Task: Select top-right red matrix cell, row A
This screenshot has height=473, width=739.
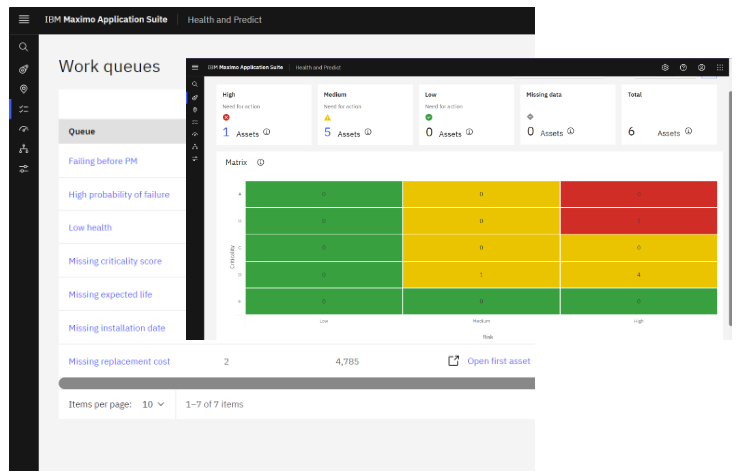Action: [x=639, y=194]
